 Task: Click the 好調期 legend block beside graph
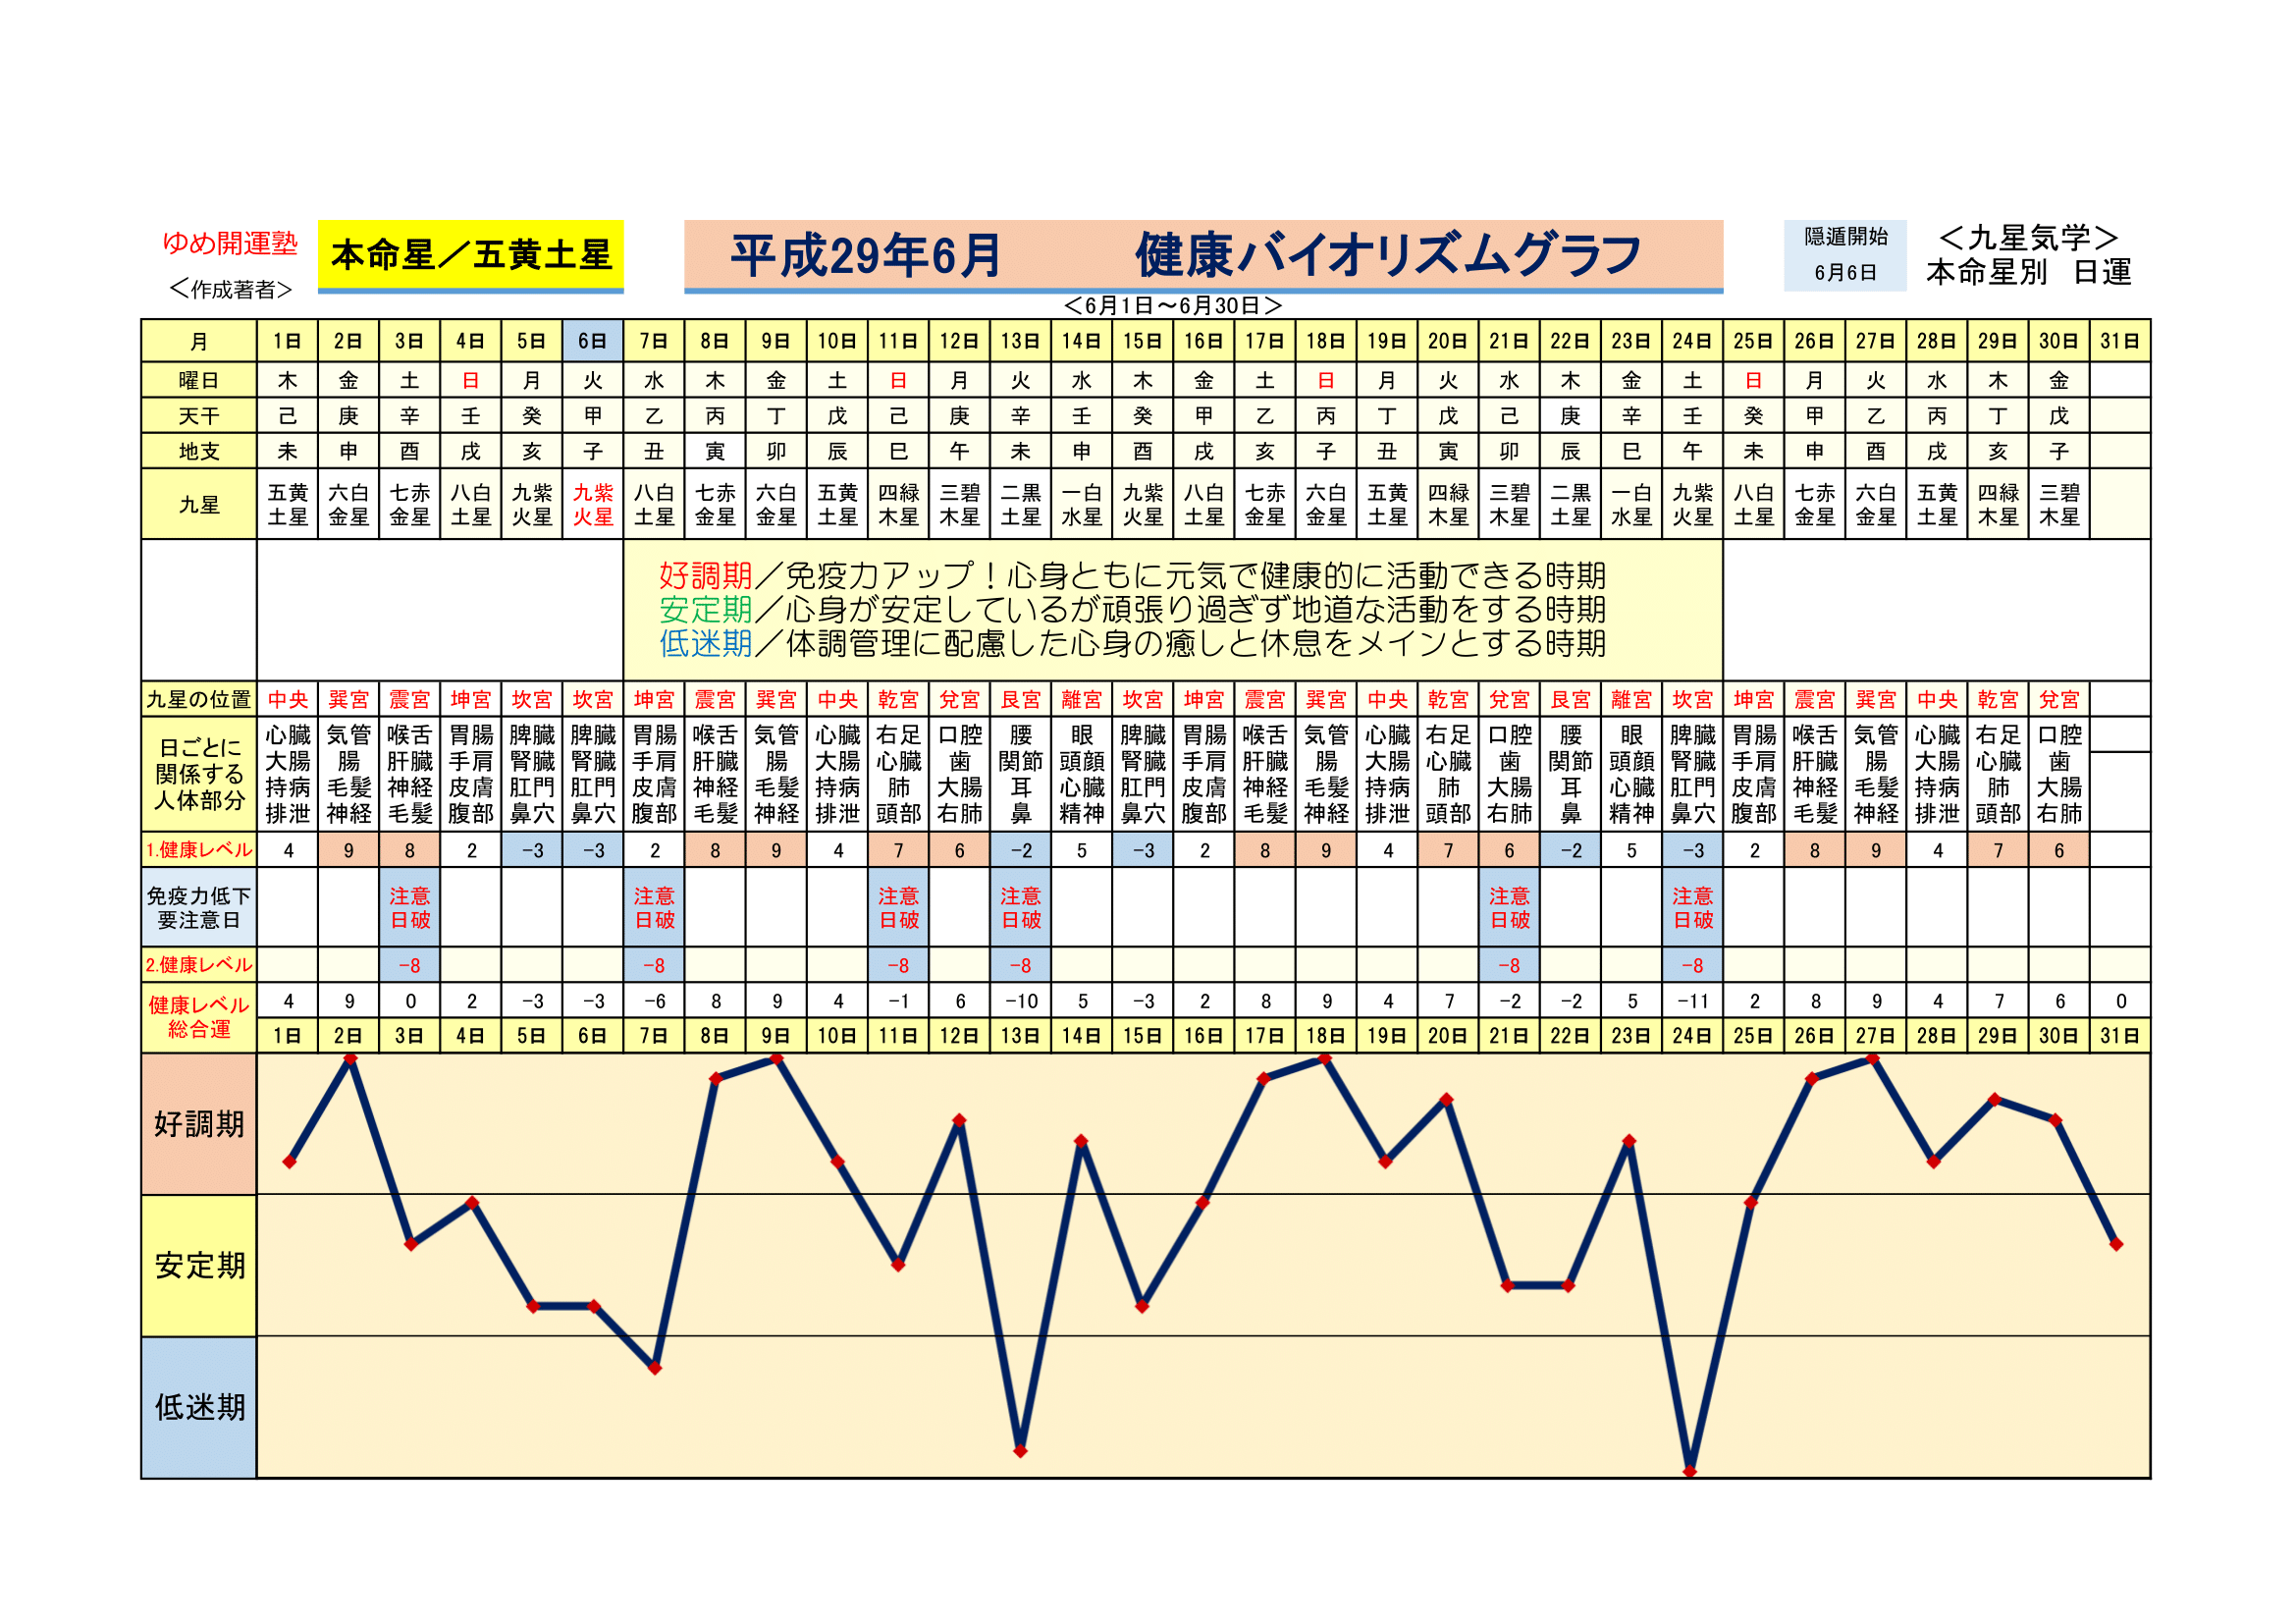[199, 1124]
